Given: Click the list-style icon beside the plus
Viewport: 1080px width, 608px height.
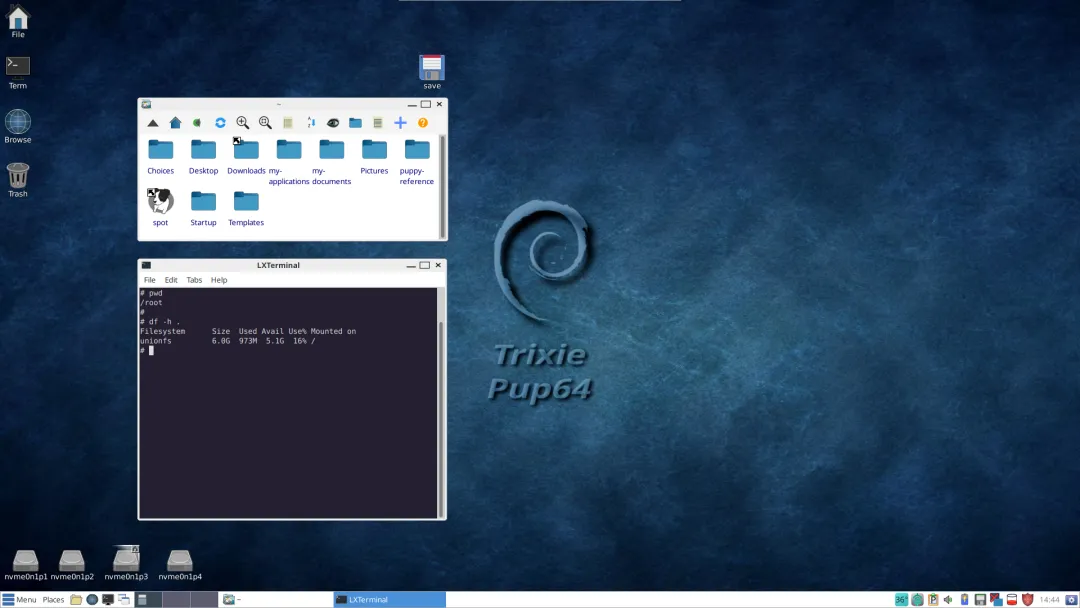Looking at the screenshot, I should (x=377, y=123).
